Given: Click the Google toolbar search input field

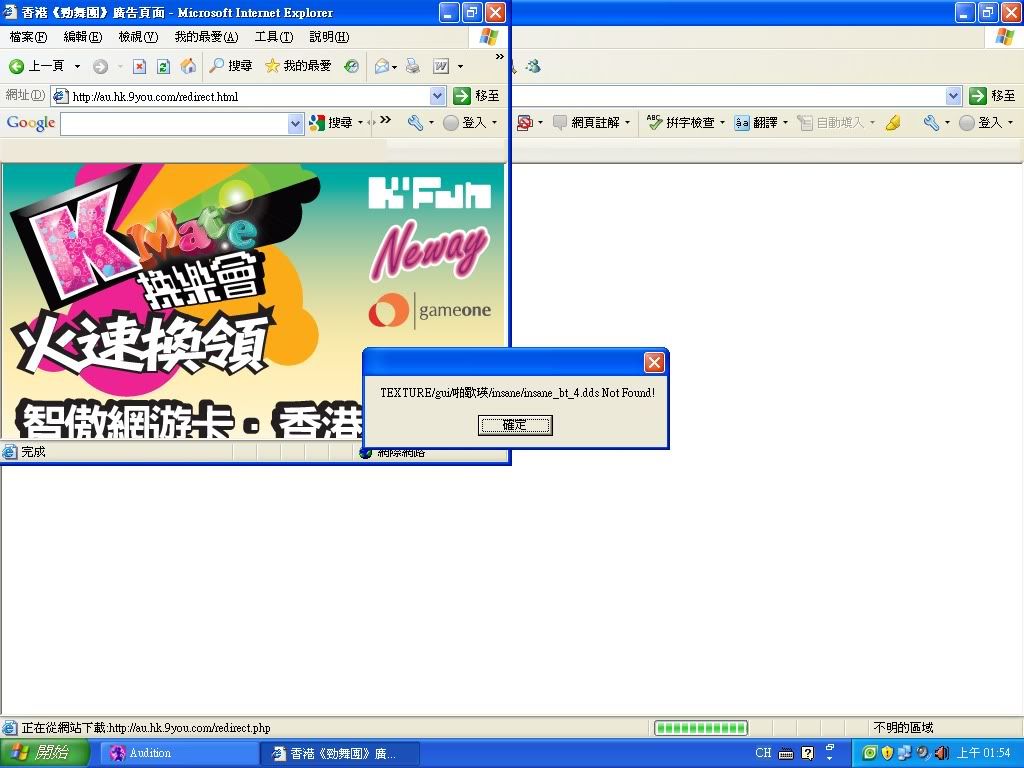Looking at the screenshot, I should click(174, 123).
